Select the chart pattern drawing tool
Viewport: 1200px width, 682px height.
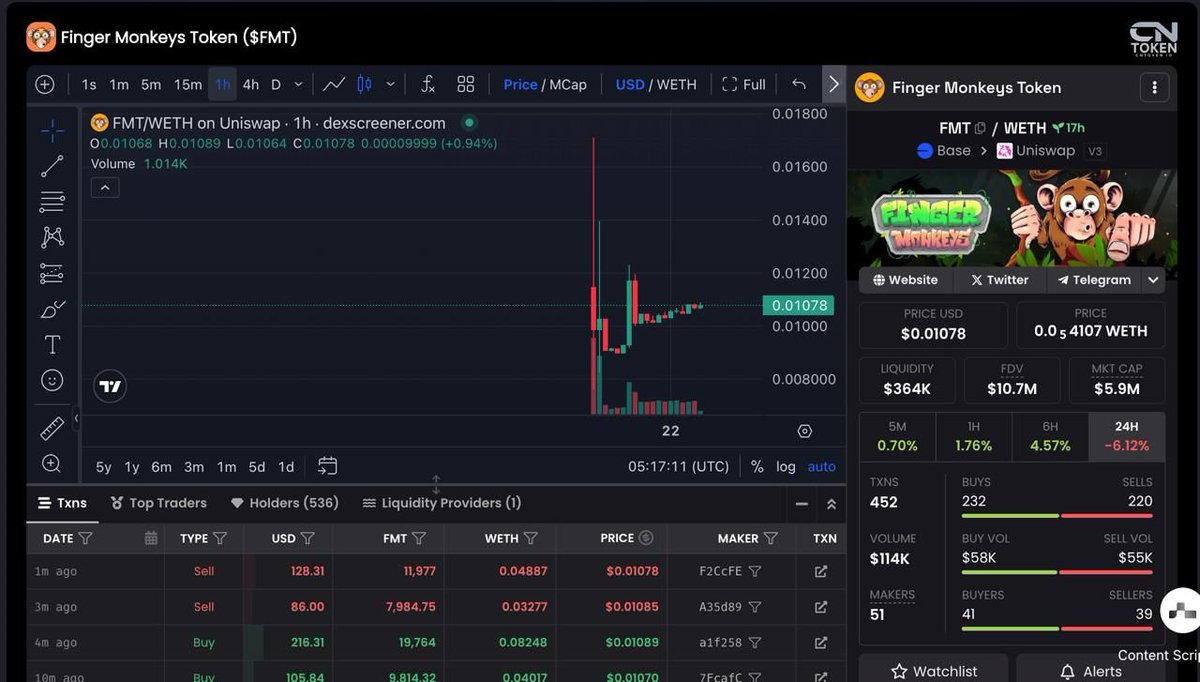click(52, 237)
